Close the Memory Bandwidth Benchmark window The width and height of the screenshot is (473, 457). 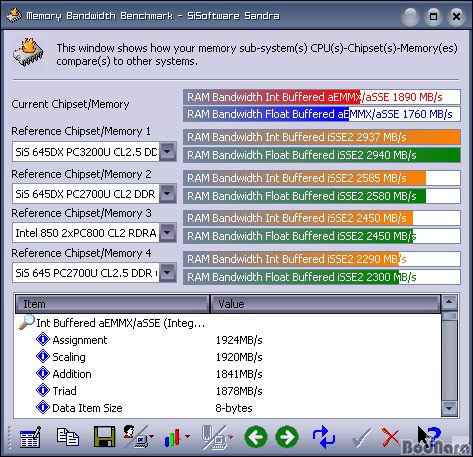[x=456, y=16]
